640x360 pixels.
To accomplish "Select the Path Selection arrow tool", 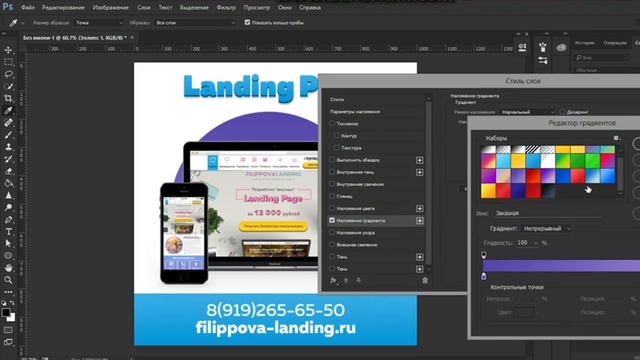I will tap(8, 244).
